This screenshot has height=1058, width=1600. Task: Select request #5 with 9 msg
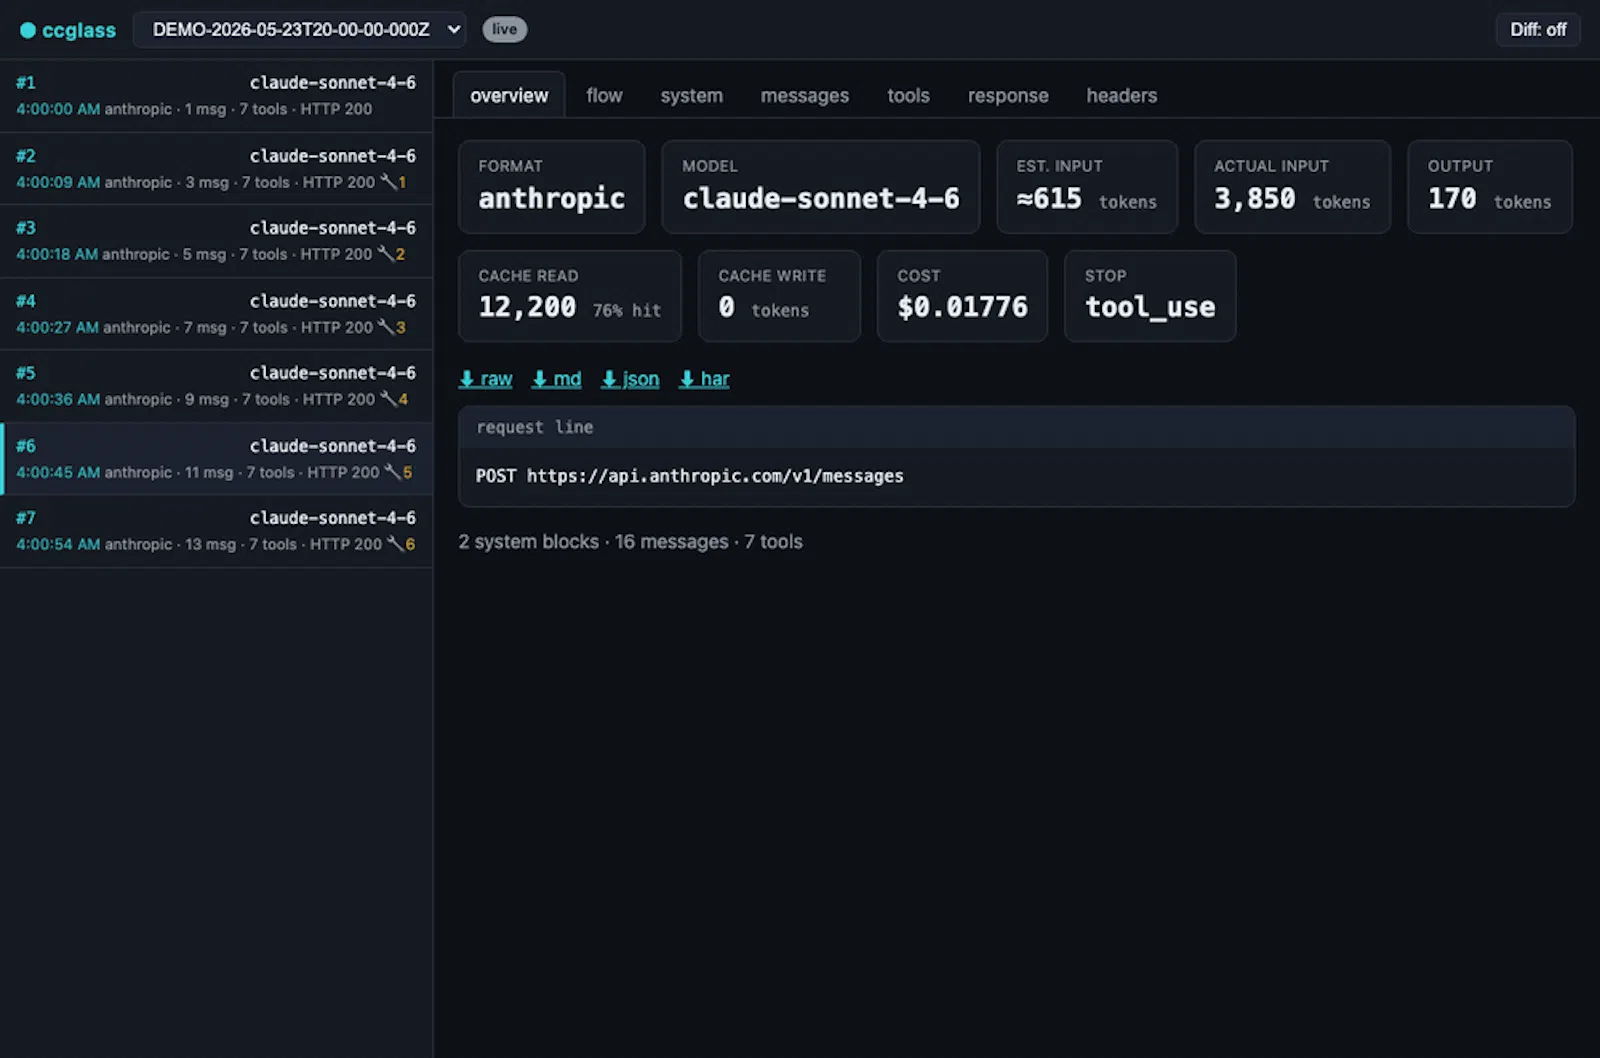tap(216, 386)
